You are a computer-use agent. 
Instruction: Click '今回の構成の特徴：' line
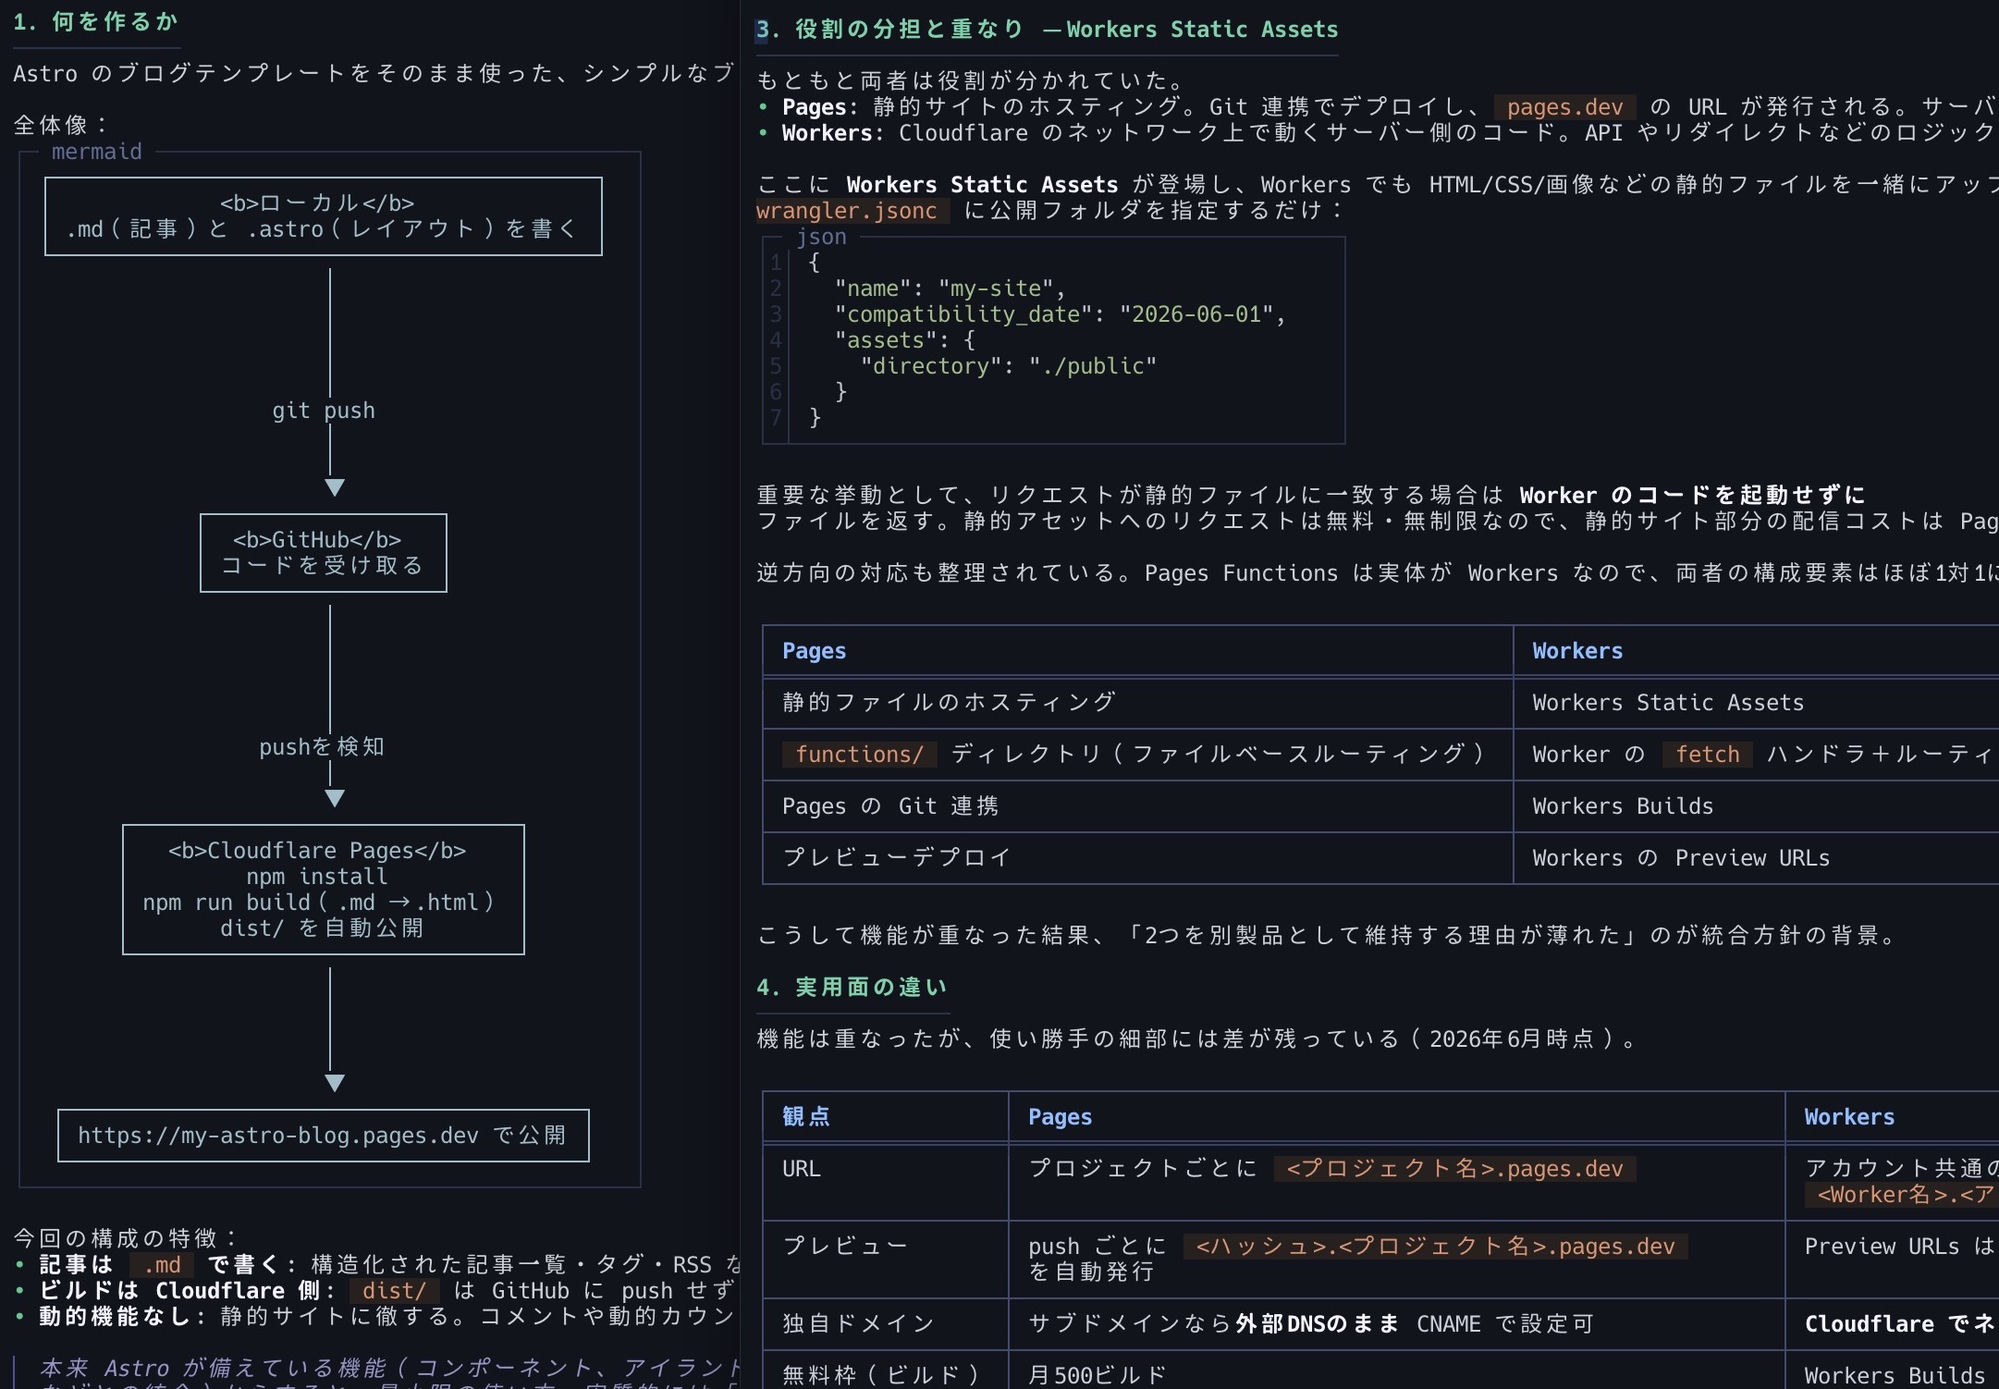(x=127, y=1239)
